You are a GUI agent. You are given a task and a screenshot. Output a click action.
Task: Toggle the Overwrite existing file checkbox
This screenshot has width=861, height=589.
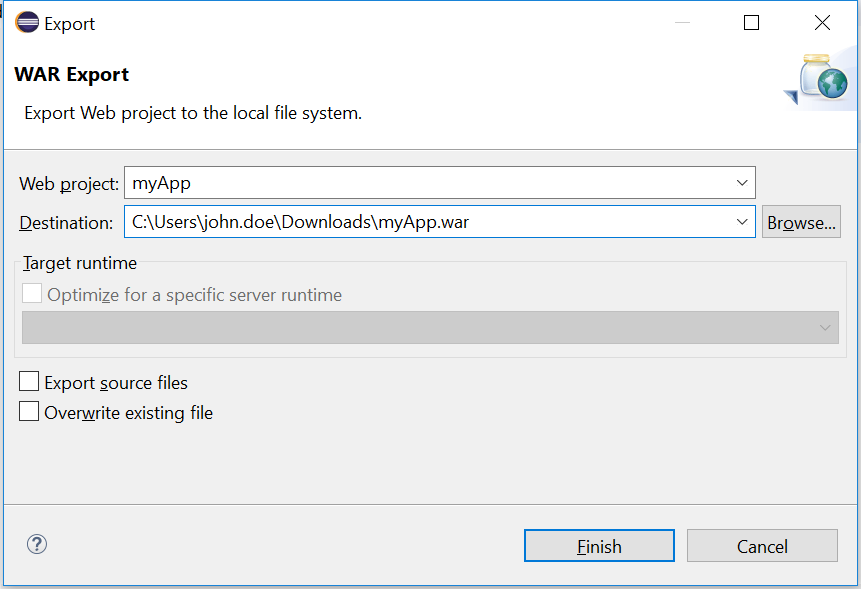30,412
